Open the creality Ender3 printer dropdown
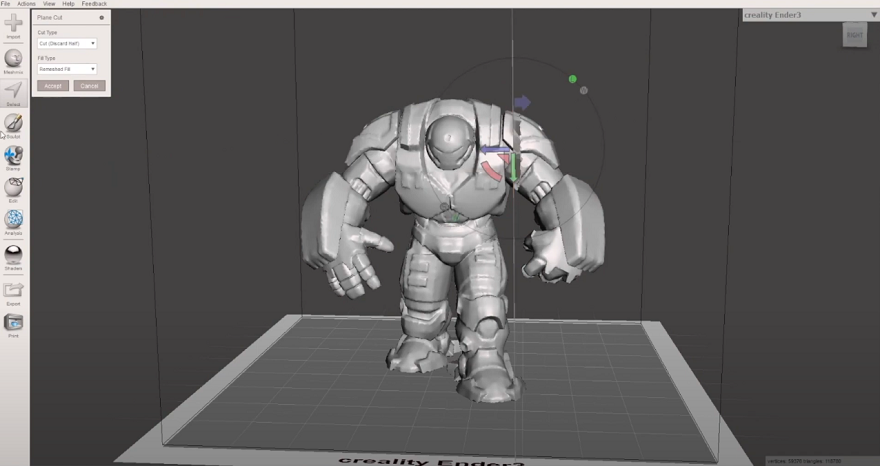The height and width of the screenshot is (466, 880). click(810, 15)
